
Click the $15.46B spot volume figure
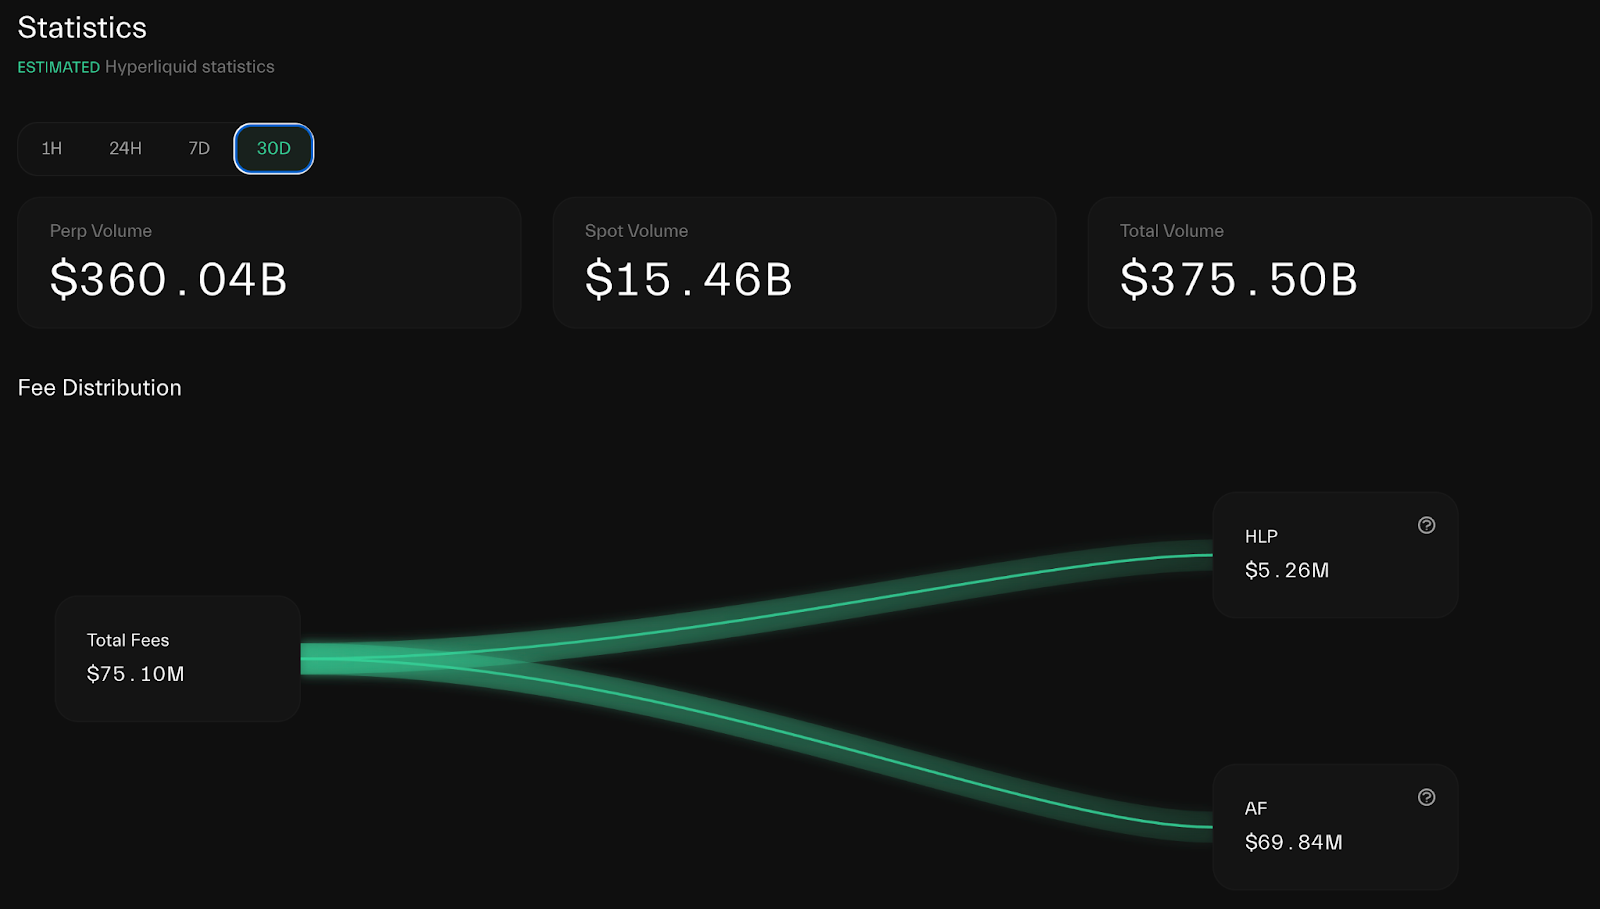point(689,279)
